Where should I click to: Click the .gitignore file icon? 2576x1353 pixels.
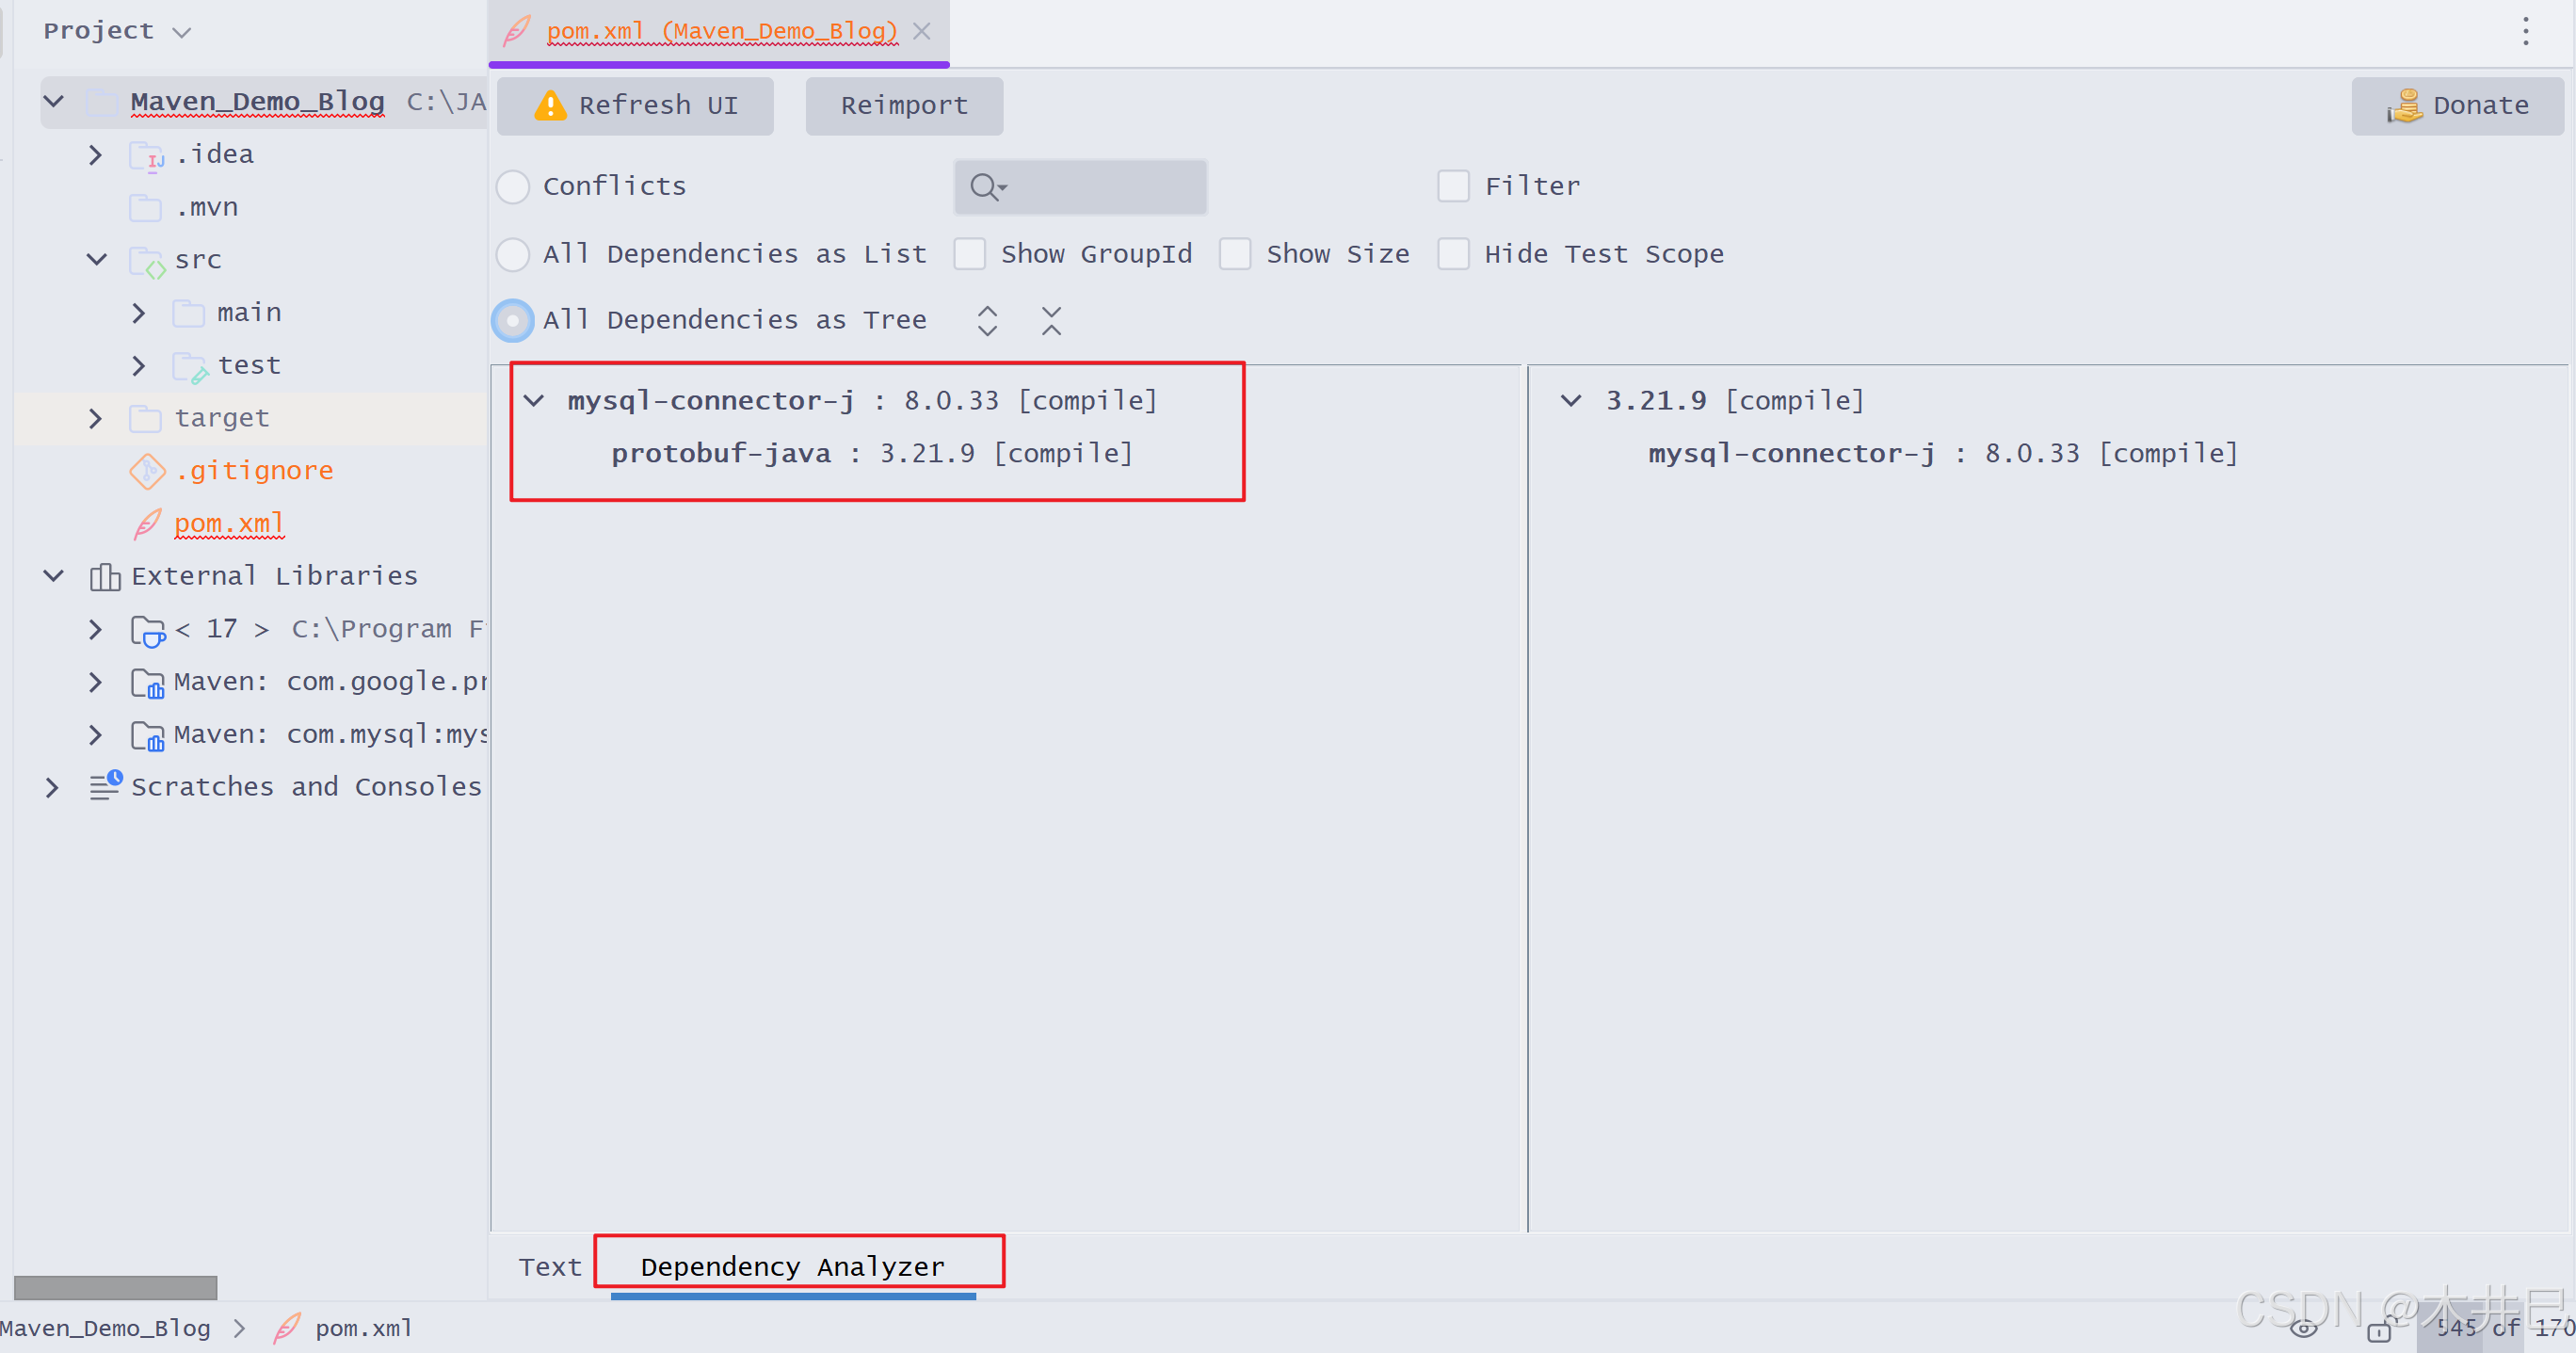[x=147, y=471]
